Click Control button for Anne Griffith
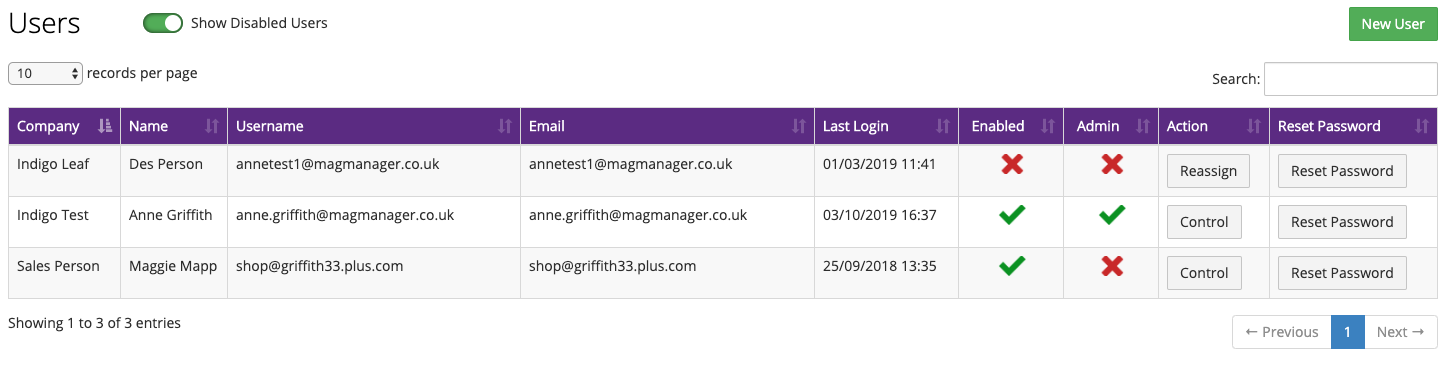The height and width of the screenshot is (377, 1445). [x=1204, y=222]
